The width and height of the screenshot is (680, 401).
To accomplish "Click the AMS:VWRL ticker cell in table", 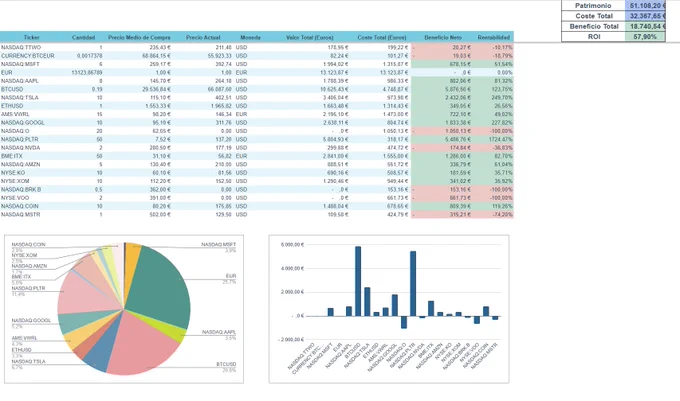I will [x=15, y=114].
